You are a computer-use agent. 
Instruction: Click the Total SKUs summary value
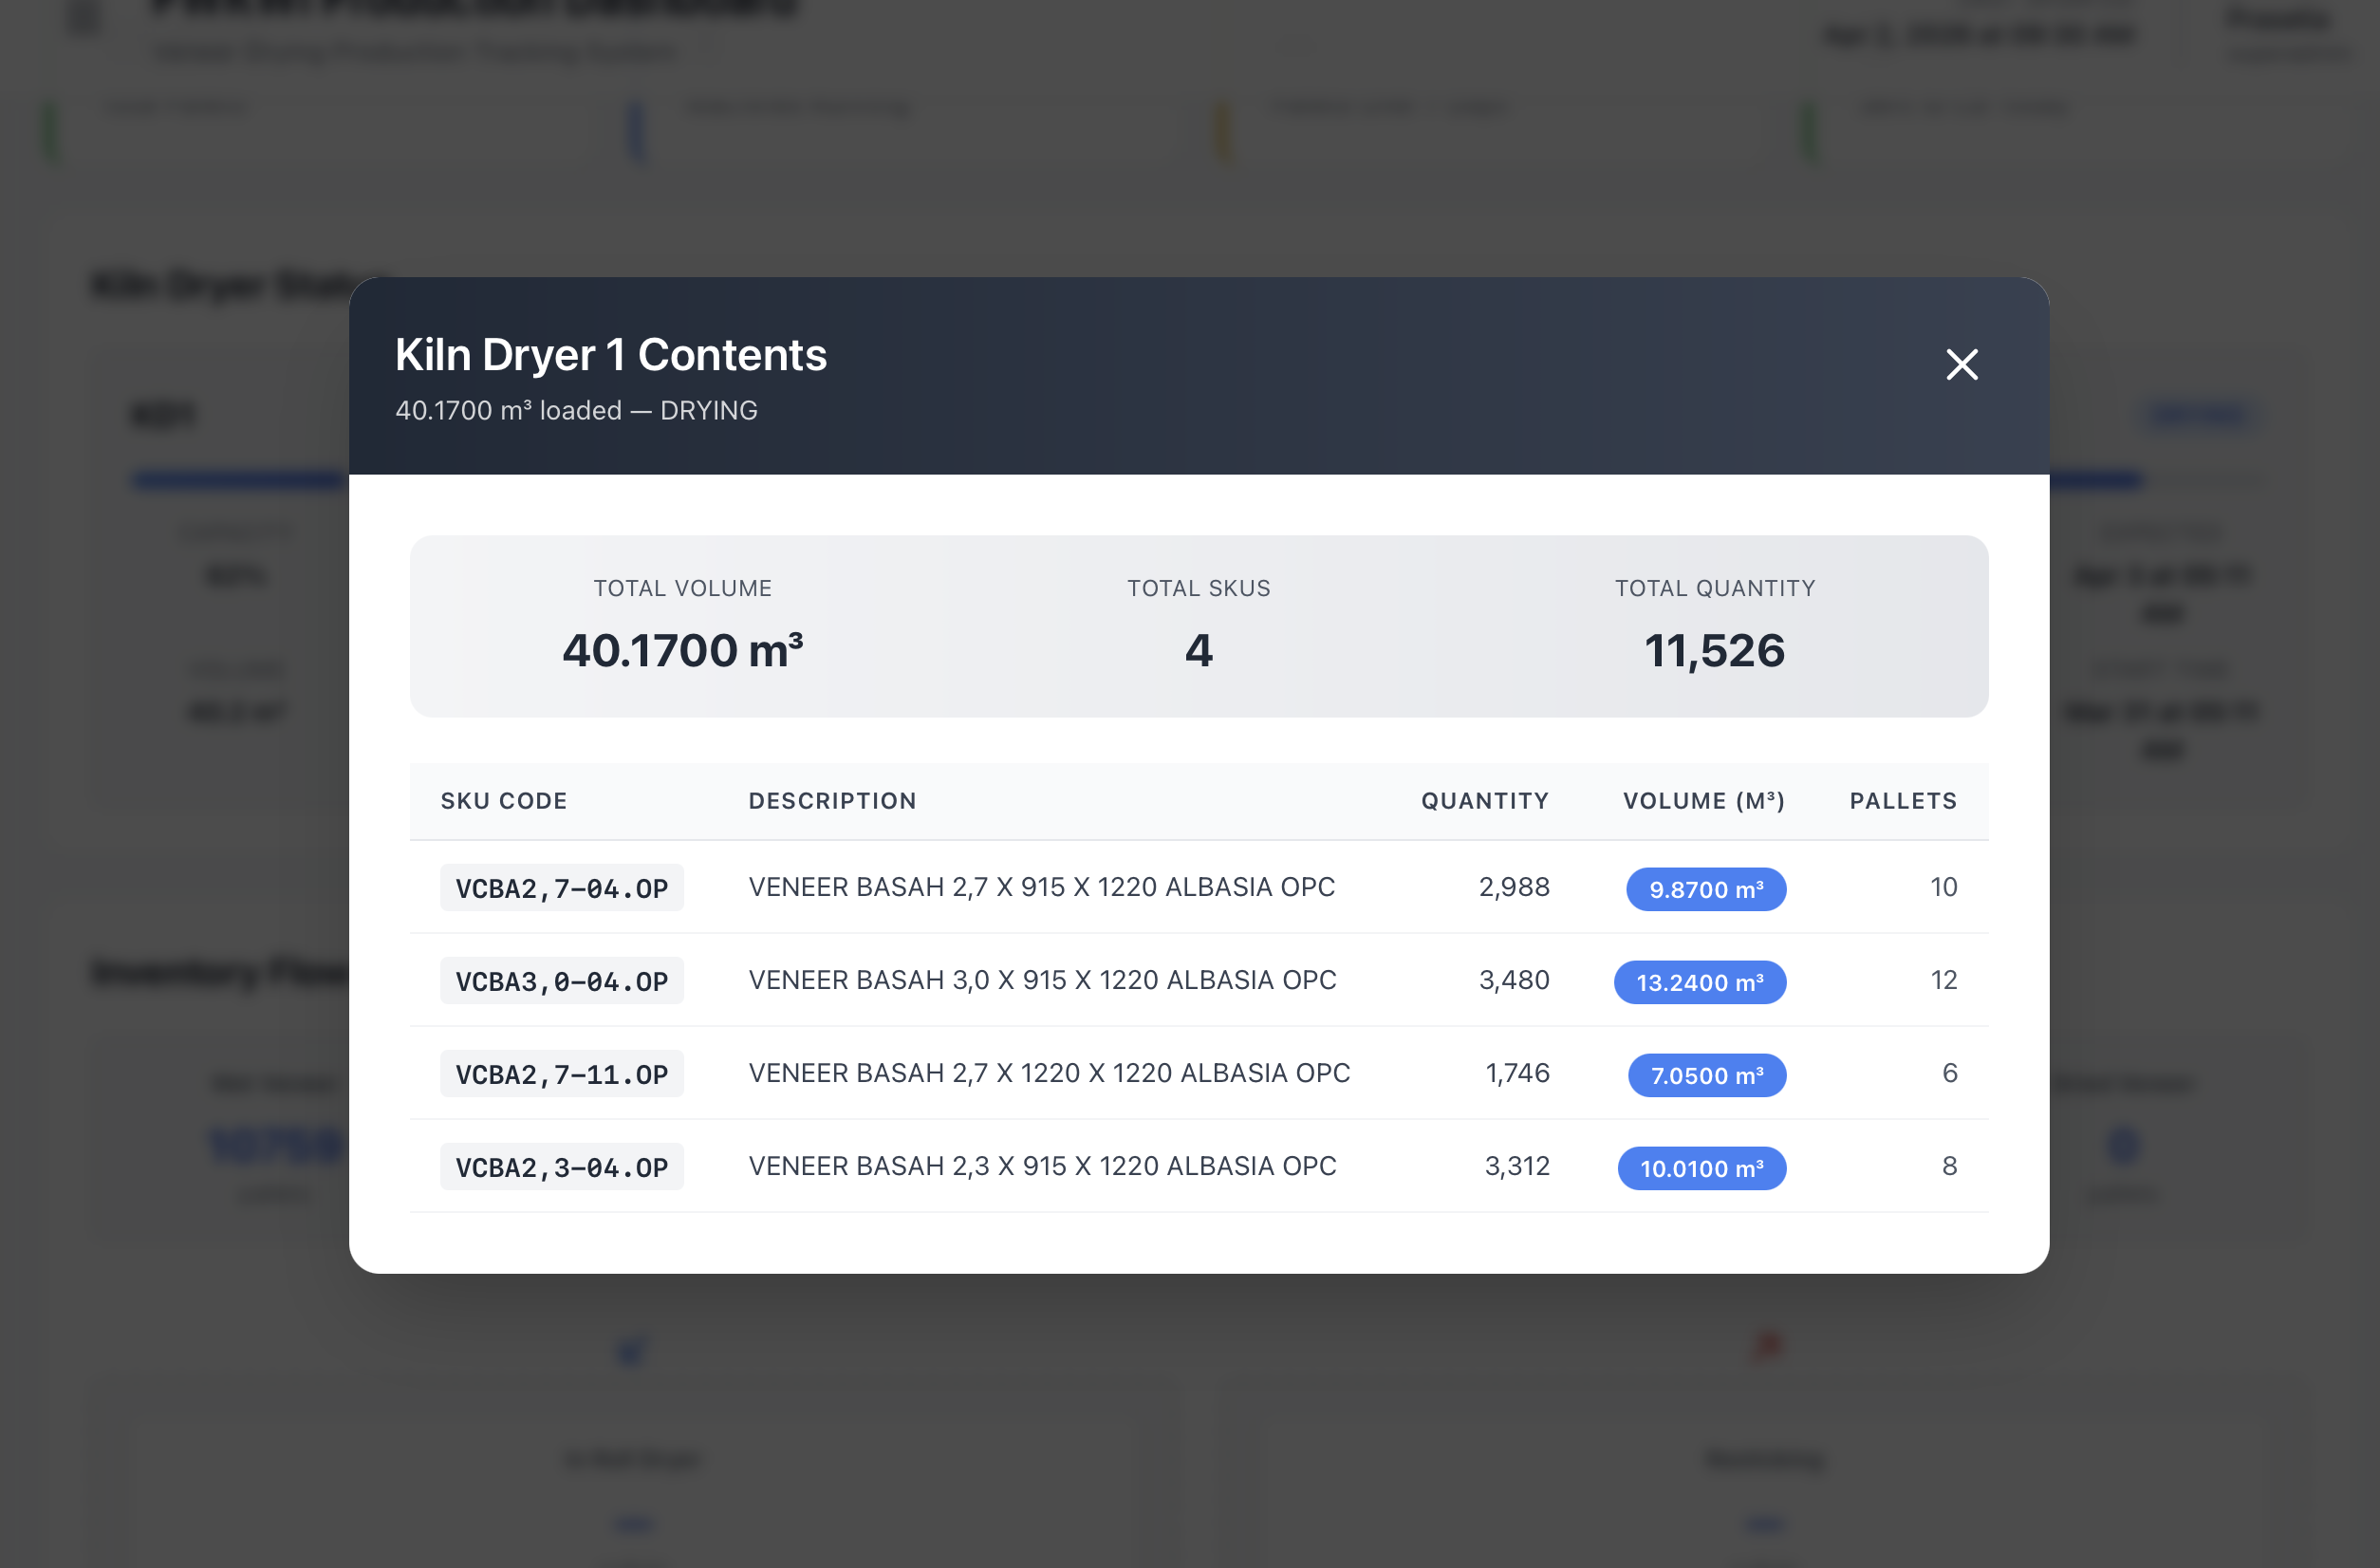click(x=1198, y=651)
